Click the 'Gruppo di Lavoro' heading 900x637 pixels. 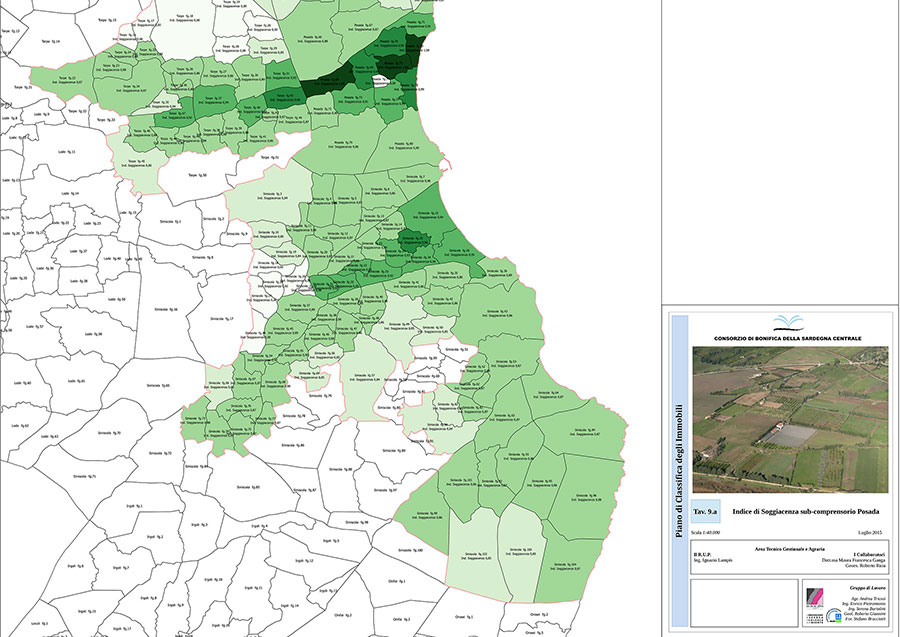pyautogui.click(x=867, y=588)
